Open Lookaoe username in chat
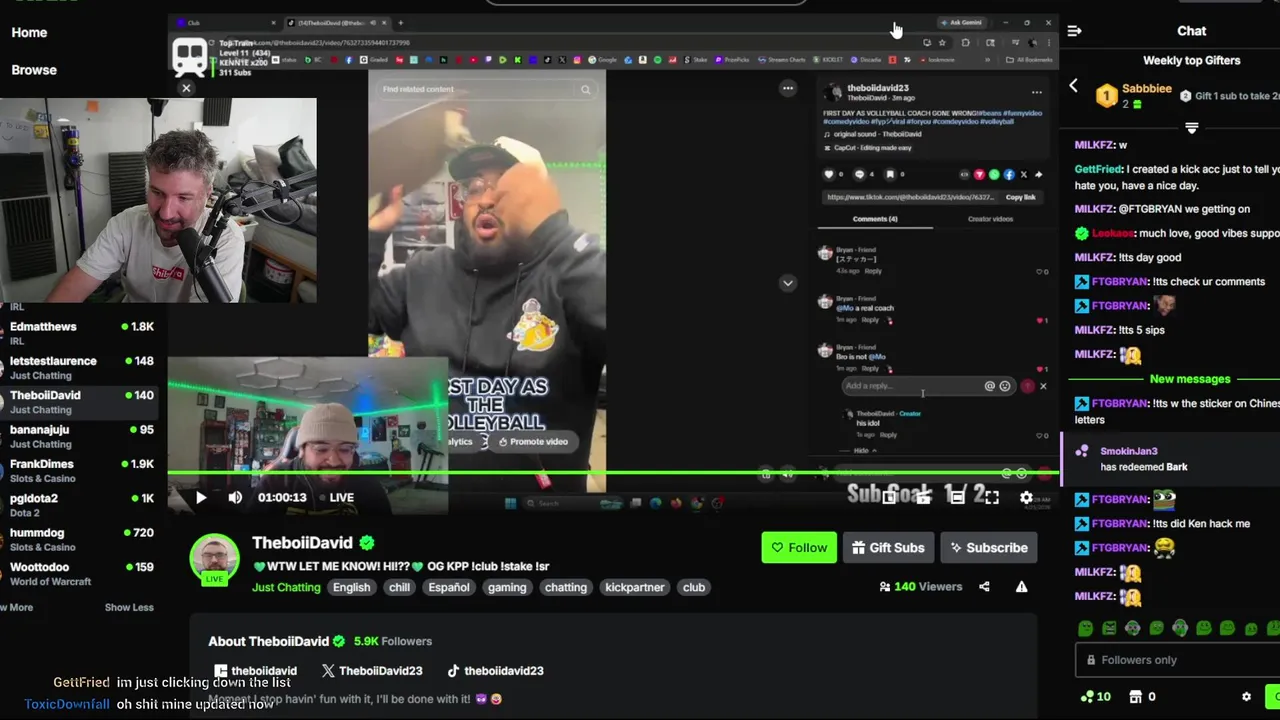 tap(1113, 233)
